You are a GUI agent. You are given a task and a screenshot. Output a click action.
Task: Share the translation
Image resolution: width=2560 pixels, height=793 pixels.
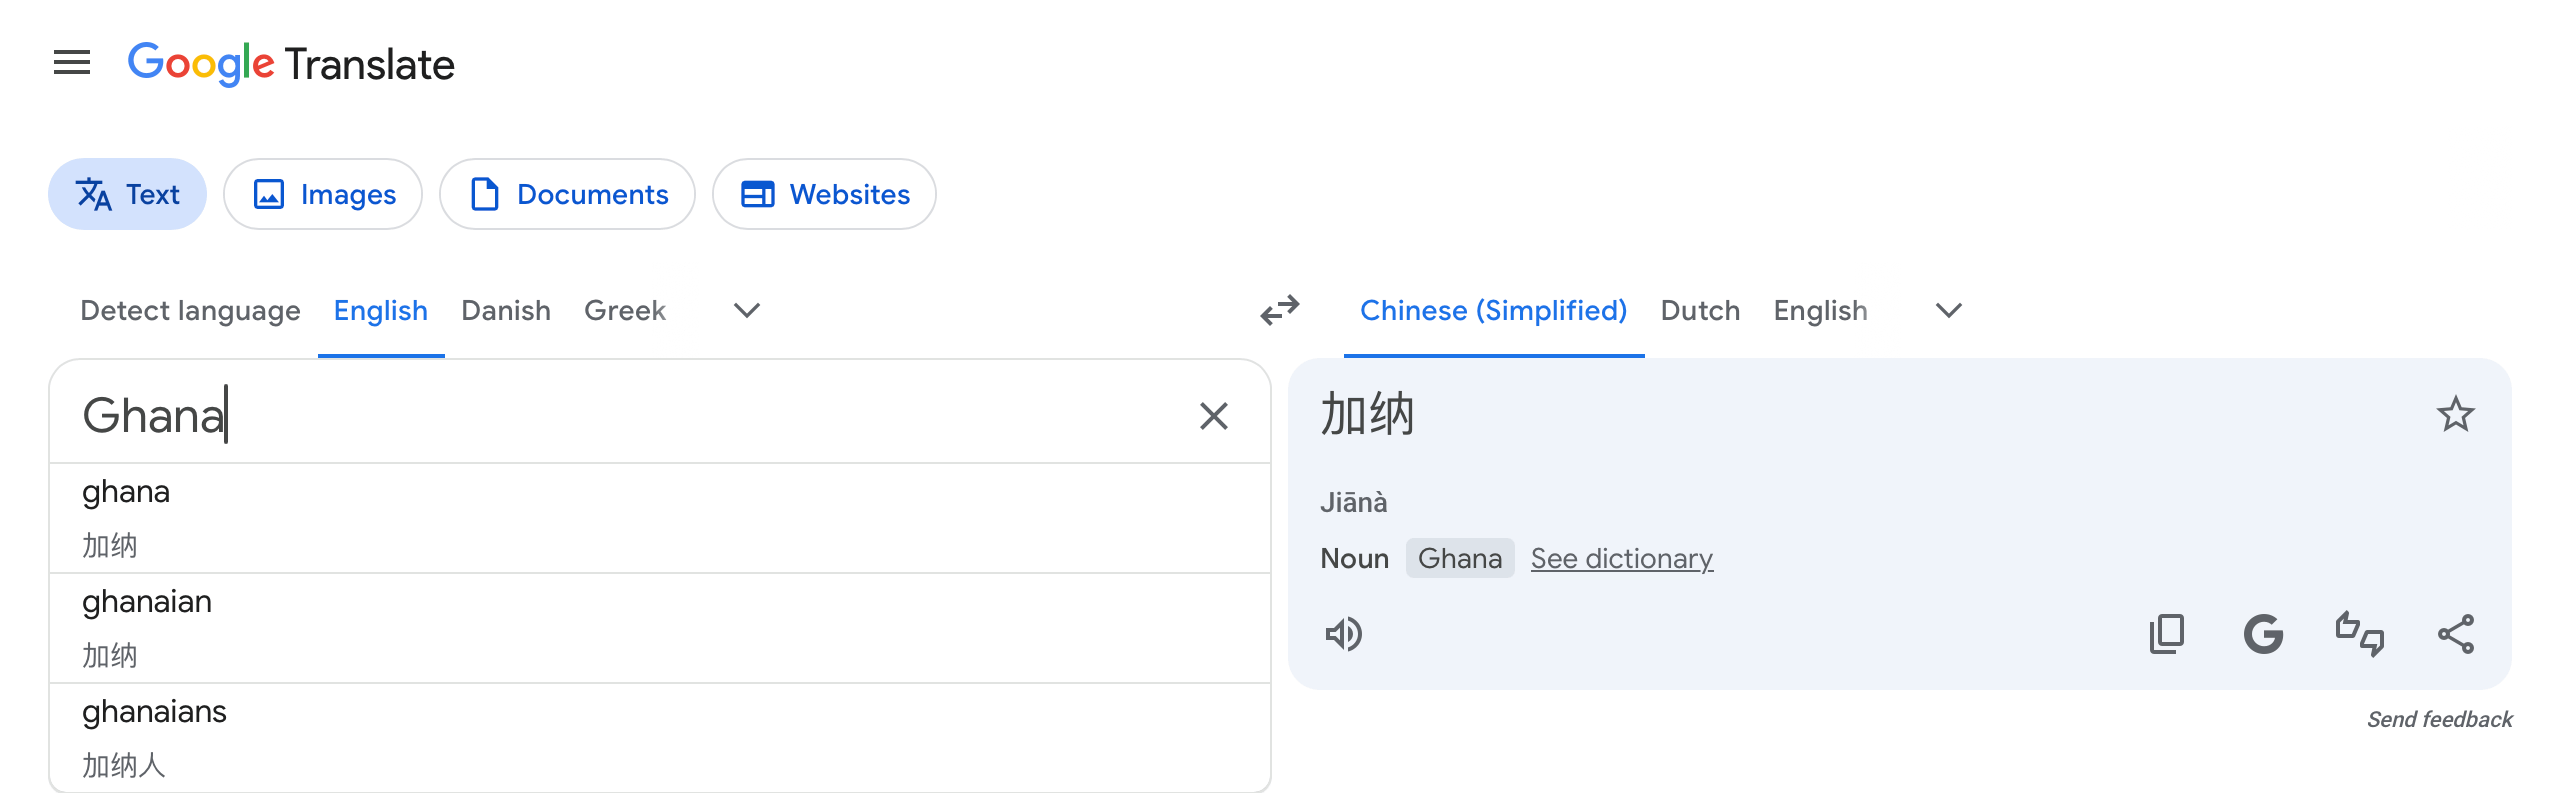[x=2456, y=634]
